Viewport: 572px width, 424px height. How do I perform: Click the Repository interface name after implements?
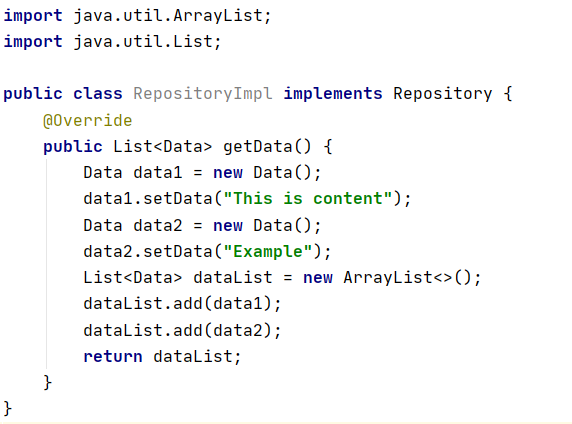[x=442, y=94]
